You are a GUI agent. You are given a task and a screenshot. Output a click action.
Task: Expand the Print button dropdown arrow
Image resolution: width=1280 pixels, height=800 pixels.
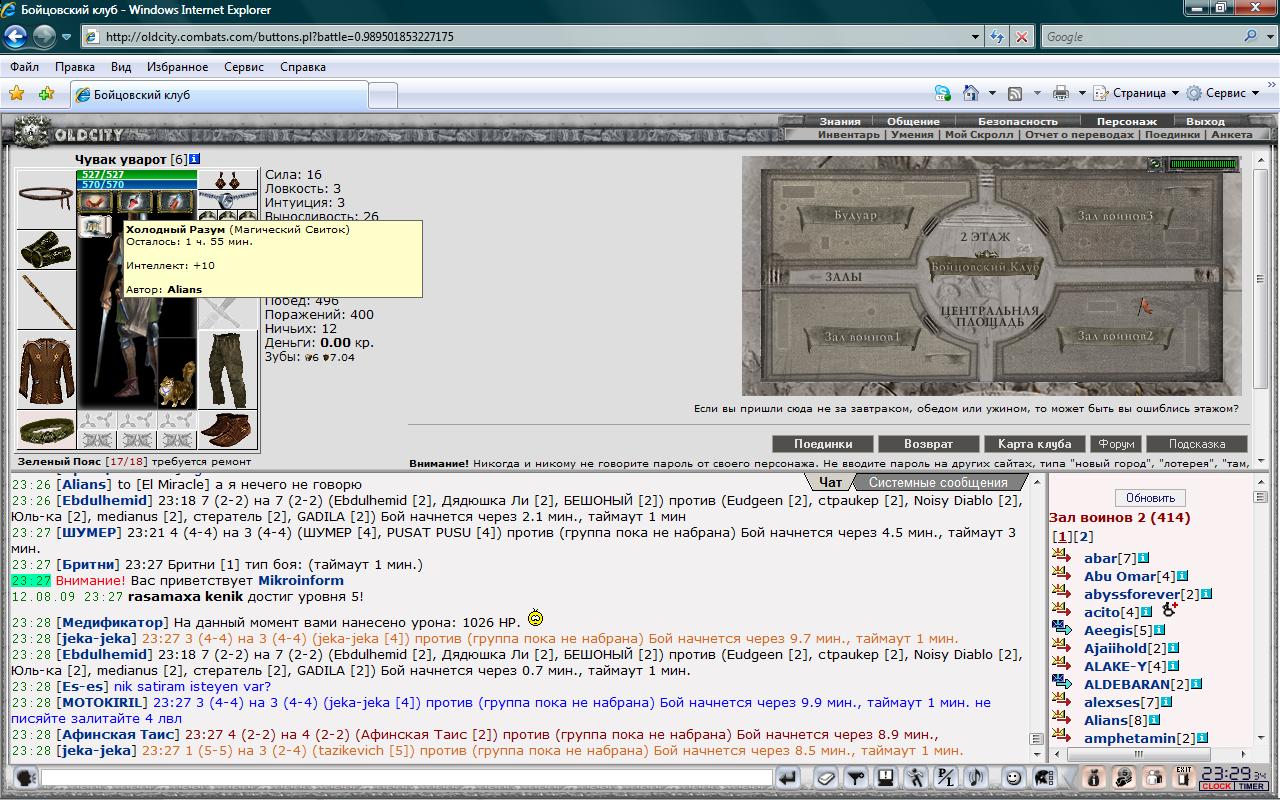coord(1082,93)
